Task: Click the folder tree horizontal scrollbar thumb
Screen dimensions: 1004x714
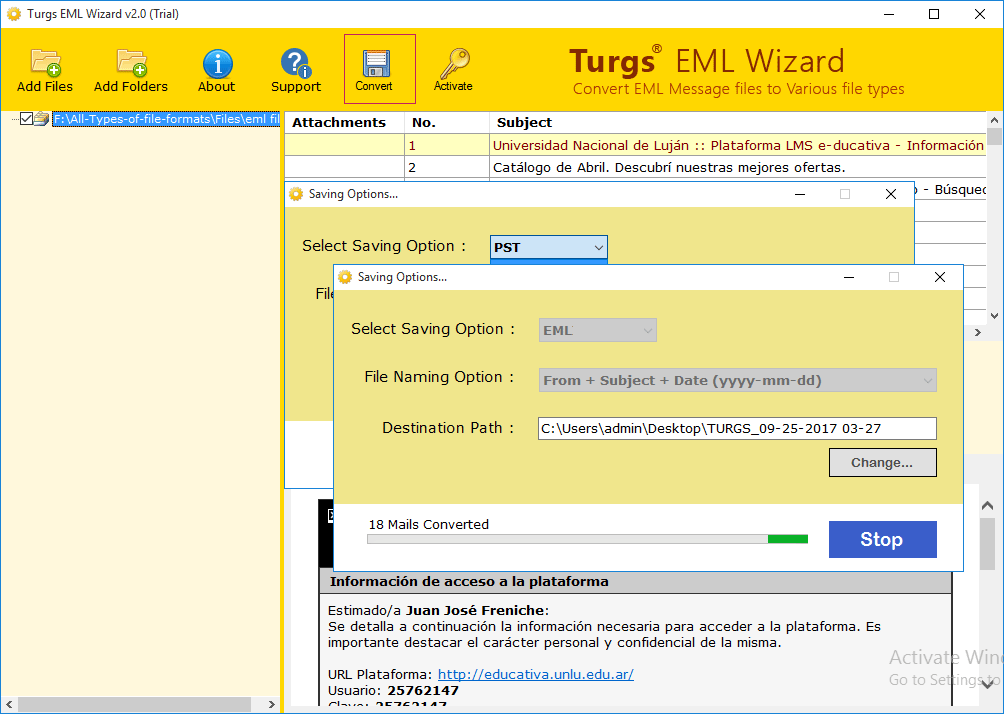Action: (x=134, y=704)
